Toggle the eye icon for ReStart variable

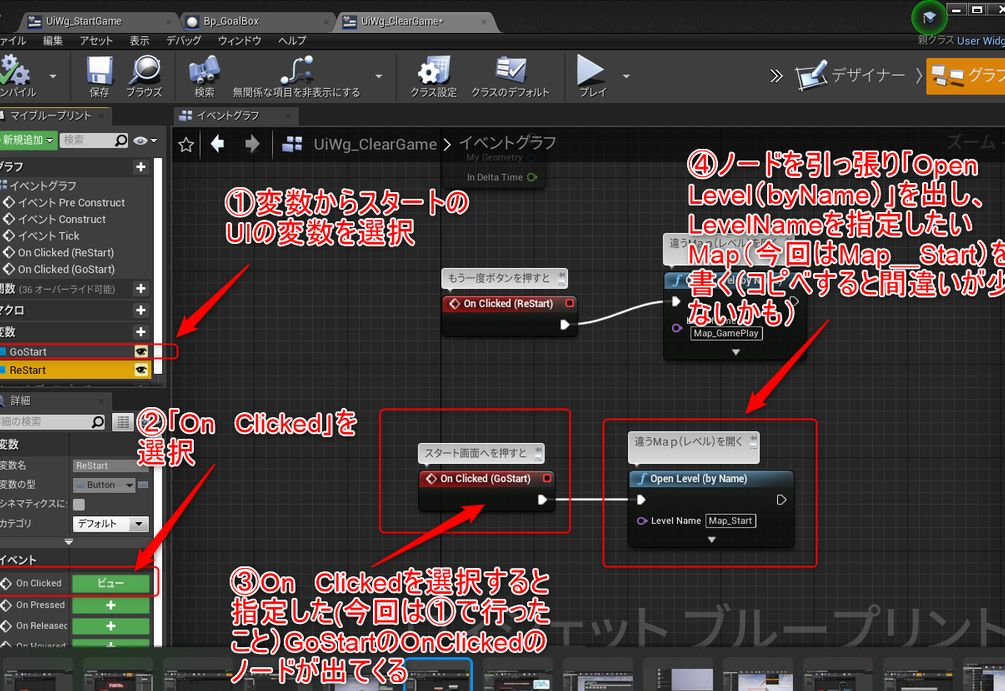pos(141,370)
